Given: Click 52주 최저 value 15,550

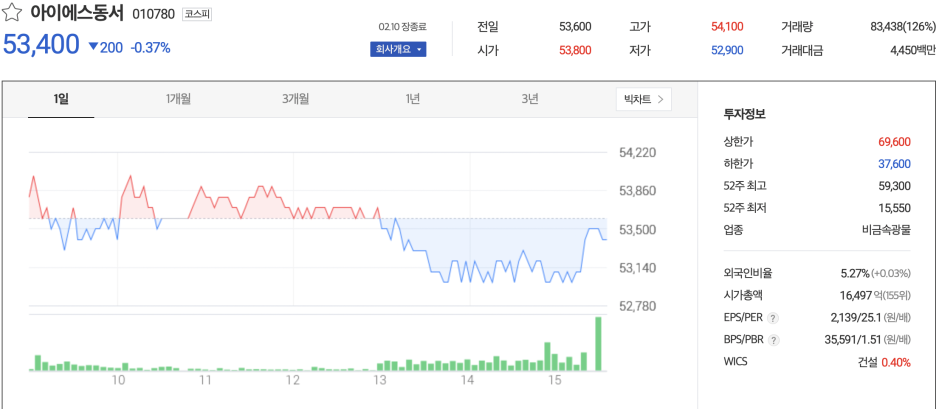Looking at the screenshot, I should click(x=894, y=208).
